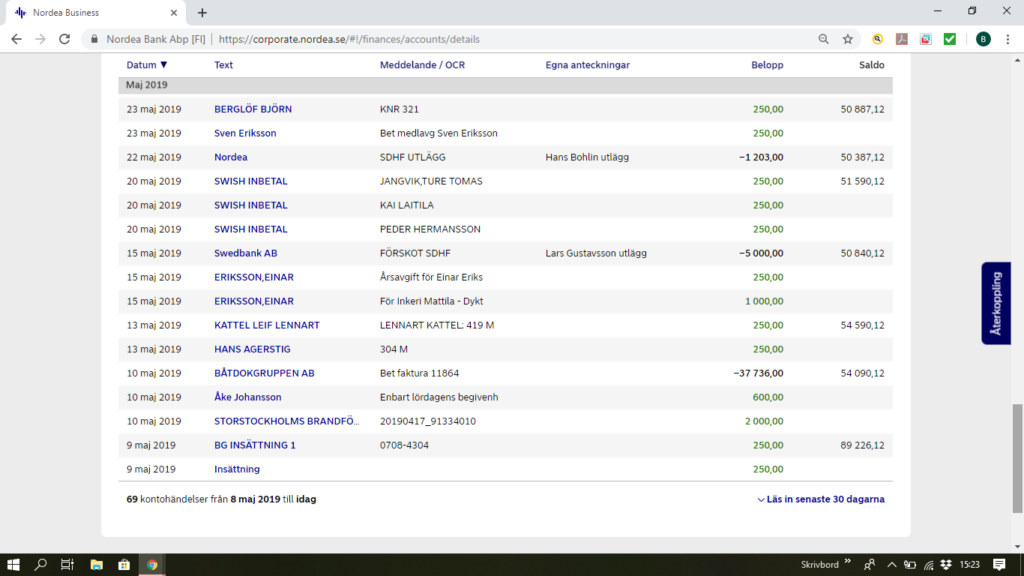Image resolution: width=1024 pixels, height=576 pixels.
Task: Click the battery icon in system tray
Action: 910,565
